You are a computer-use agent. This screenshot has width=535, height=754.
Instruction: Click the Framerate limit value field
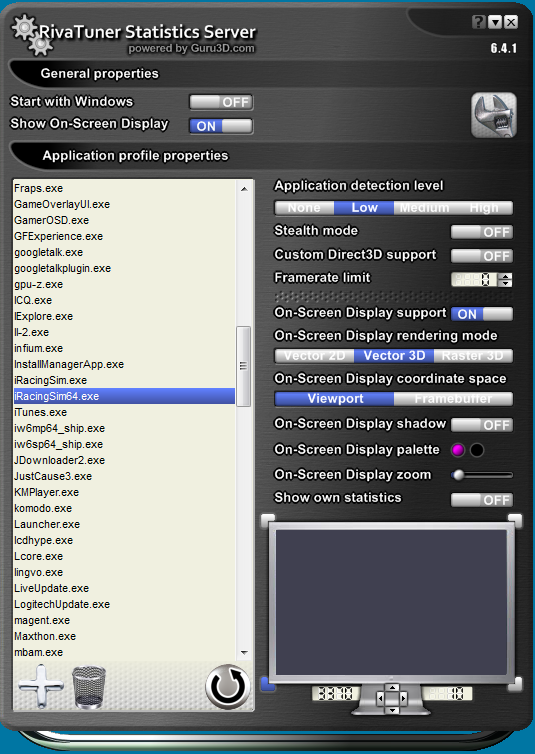(x=474, y=279)
